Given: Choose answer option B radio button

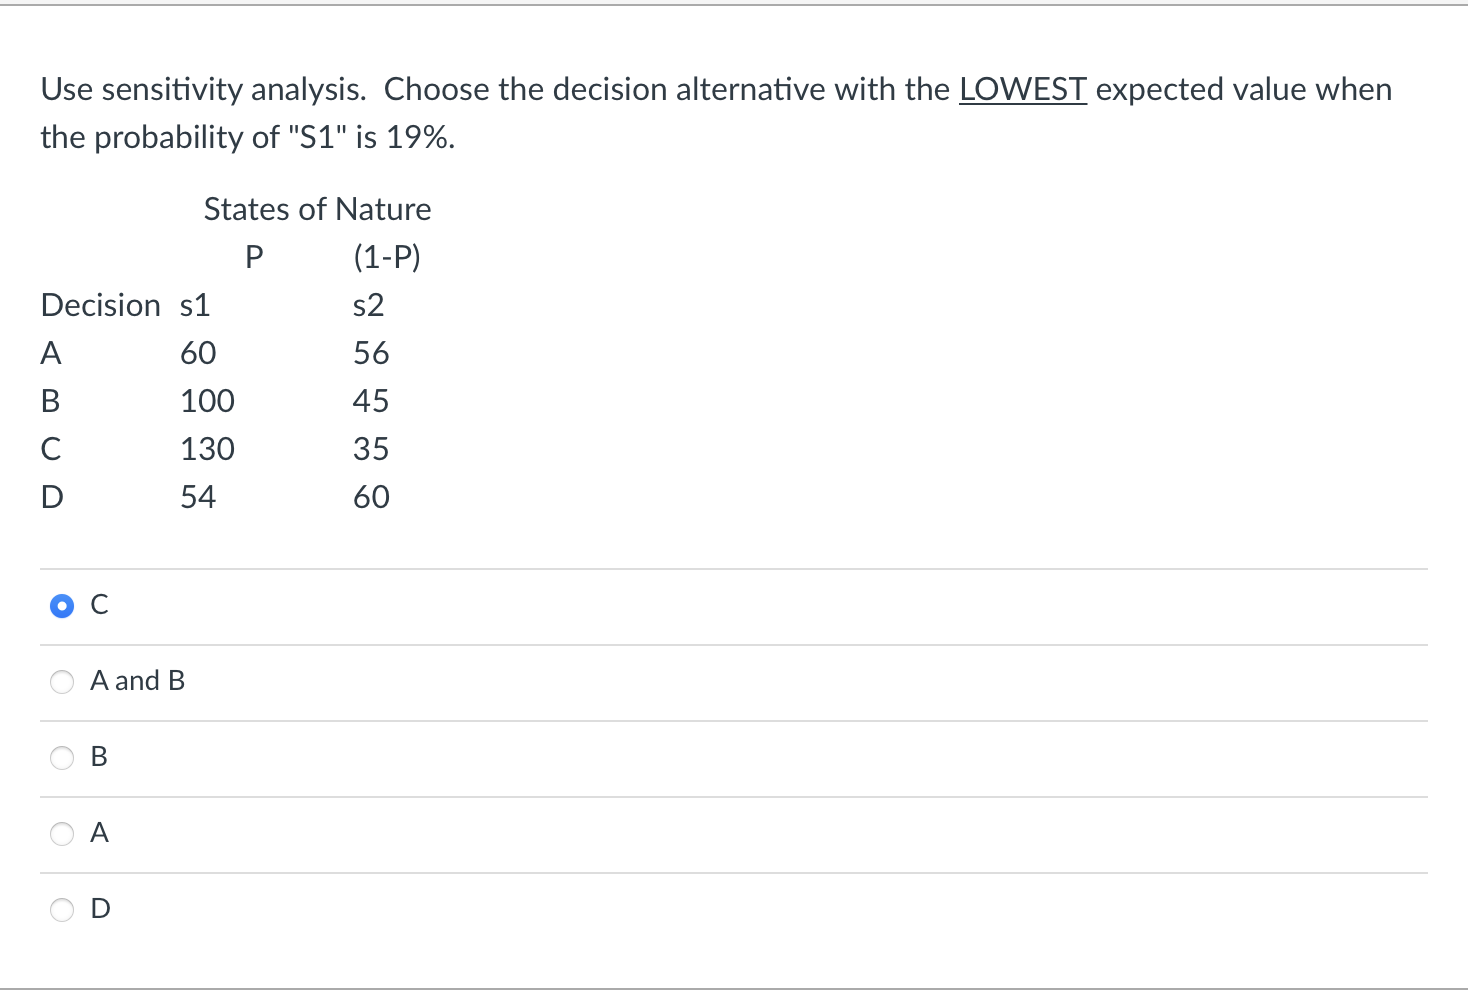Looking at the screenshot, I should click(61, 758).
